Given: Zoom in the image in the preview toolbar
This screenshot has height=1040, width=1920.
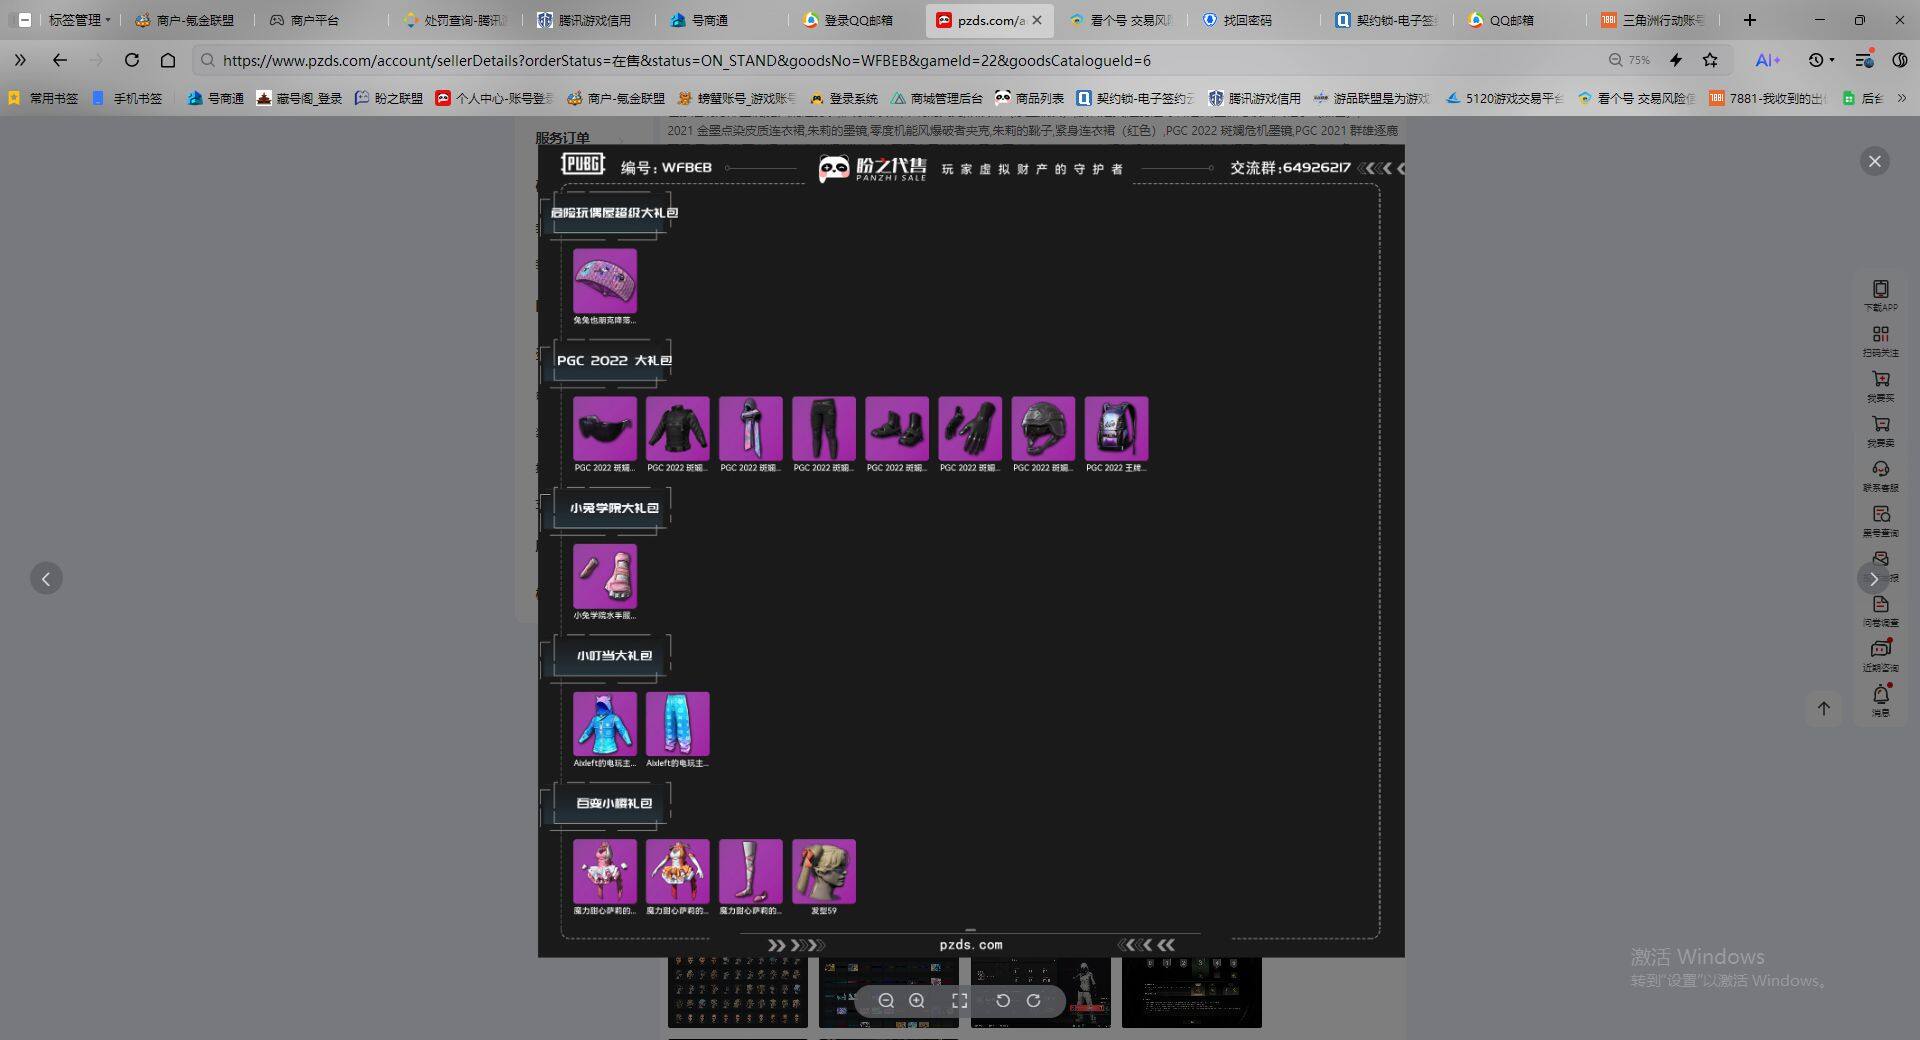Looking at the screenshot, I should click(917, 1000).
